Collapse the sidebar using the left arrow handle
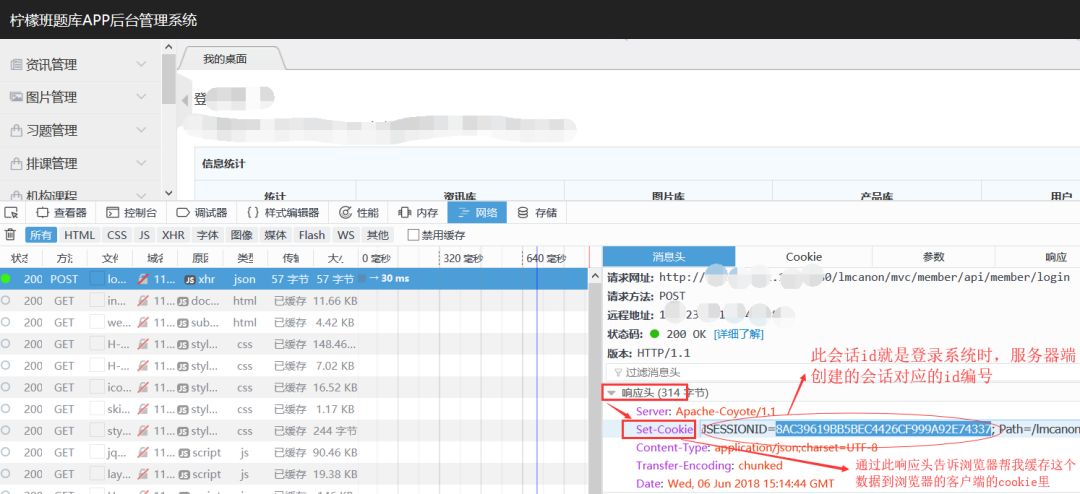 [x=185, y=101]
